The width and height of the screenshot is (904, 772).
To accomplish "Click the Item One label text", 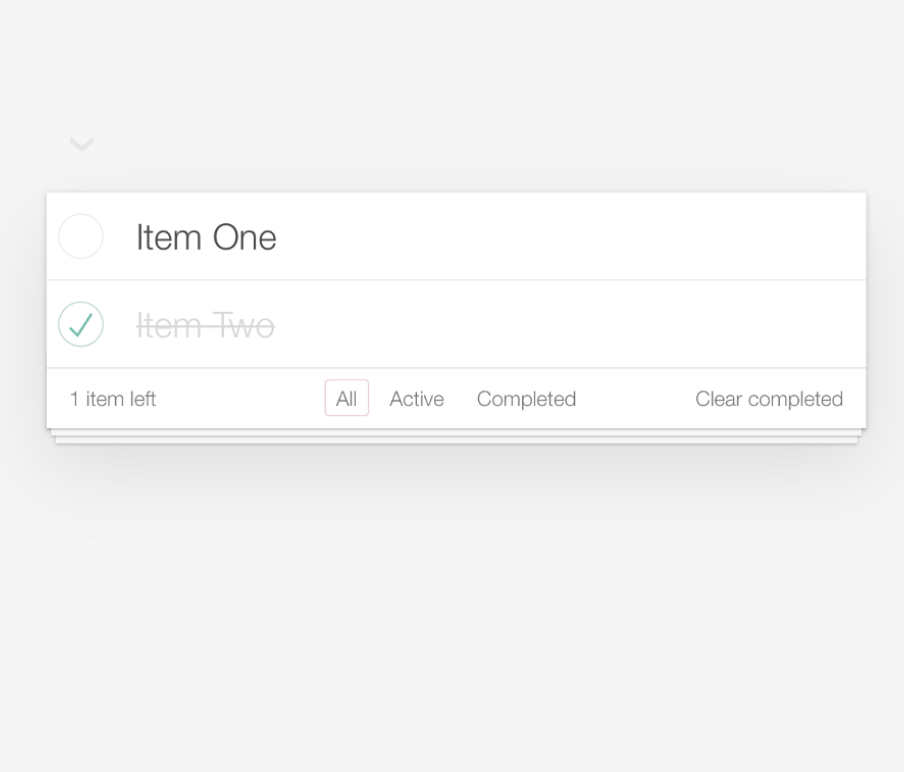I will (206, 238).
